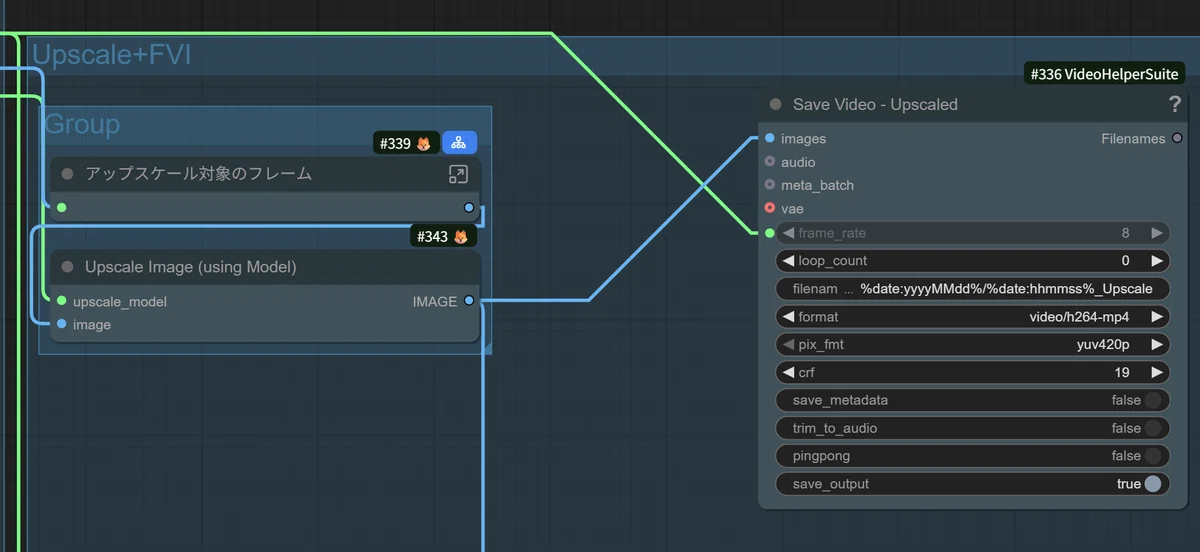Toggle trim_to_audio switch
Viewport: 1200px width, 552px height.
point(1153,428)
